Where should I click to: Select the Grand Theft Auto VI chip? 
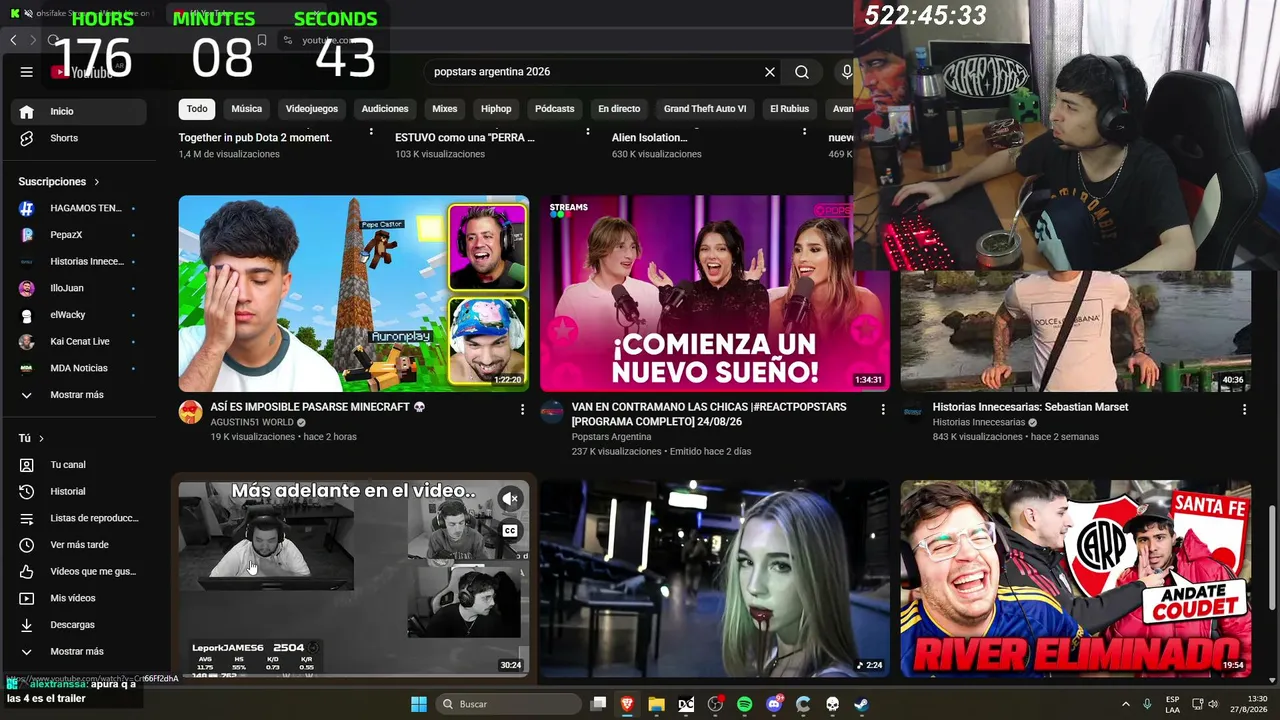pos(705,109)
